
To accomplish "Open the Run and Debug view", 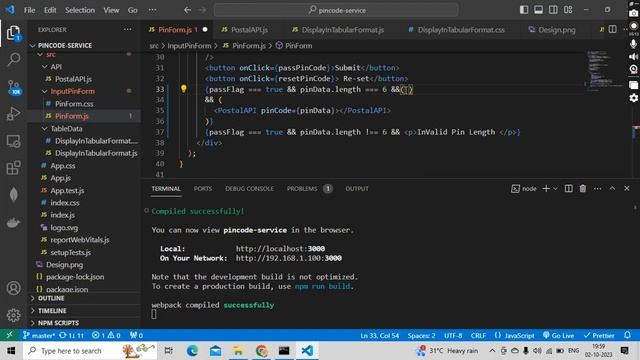I will (13, 114).
